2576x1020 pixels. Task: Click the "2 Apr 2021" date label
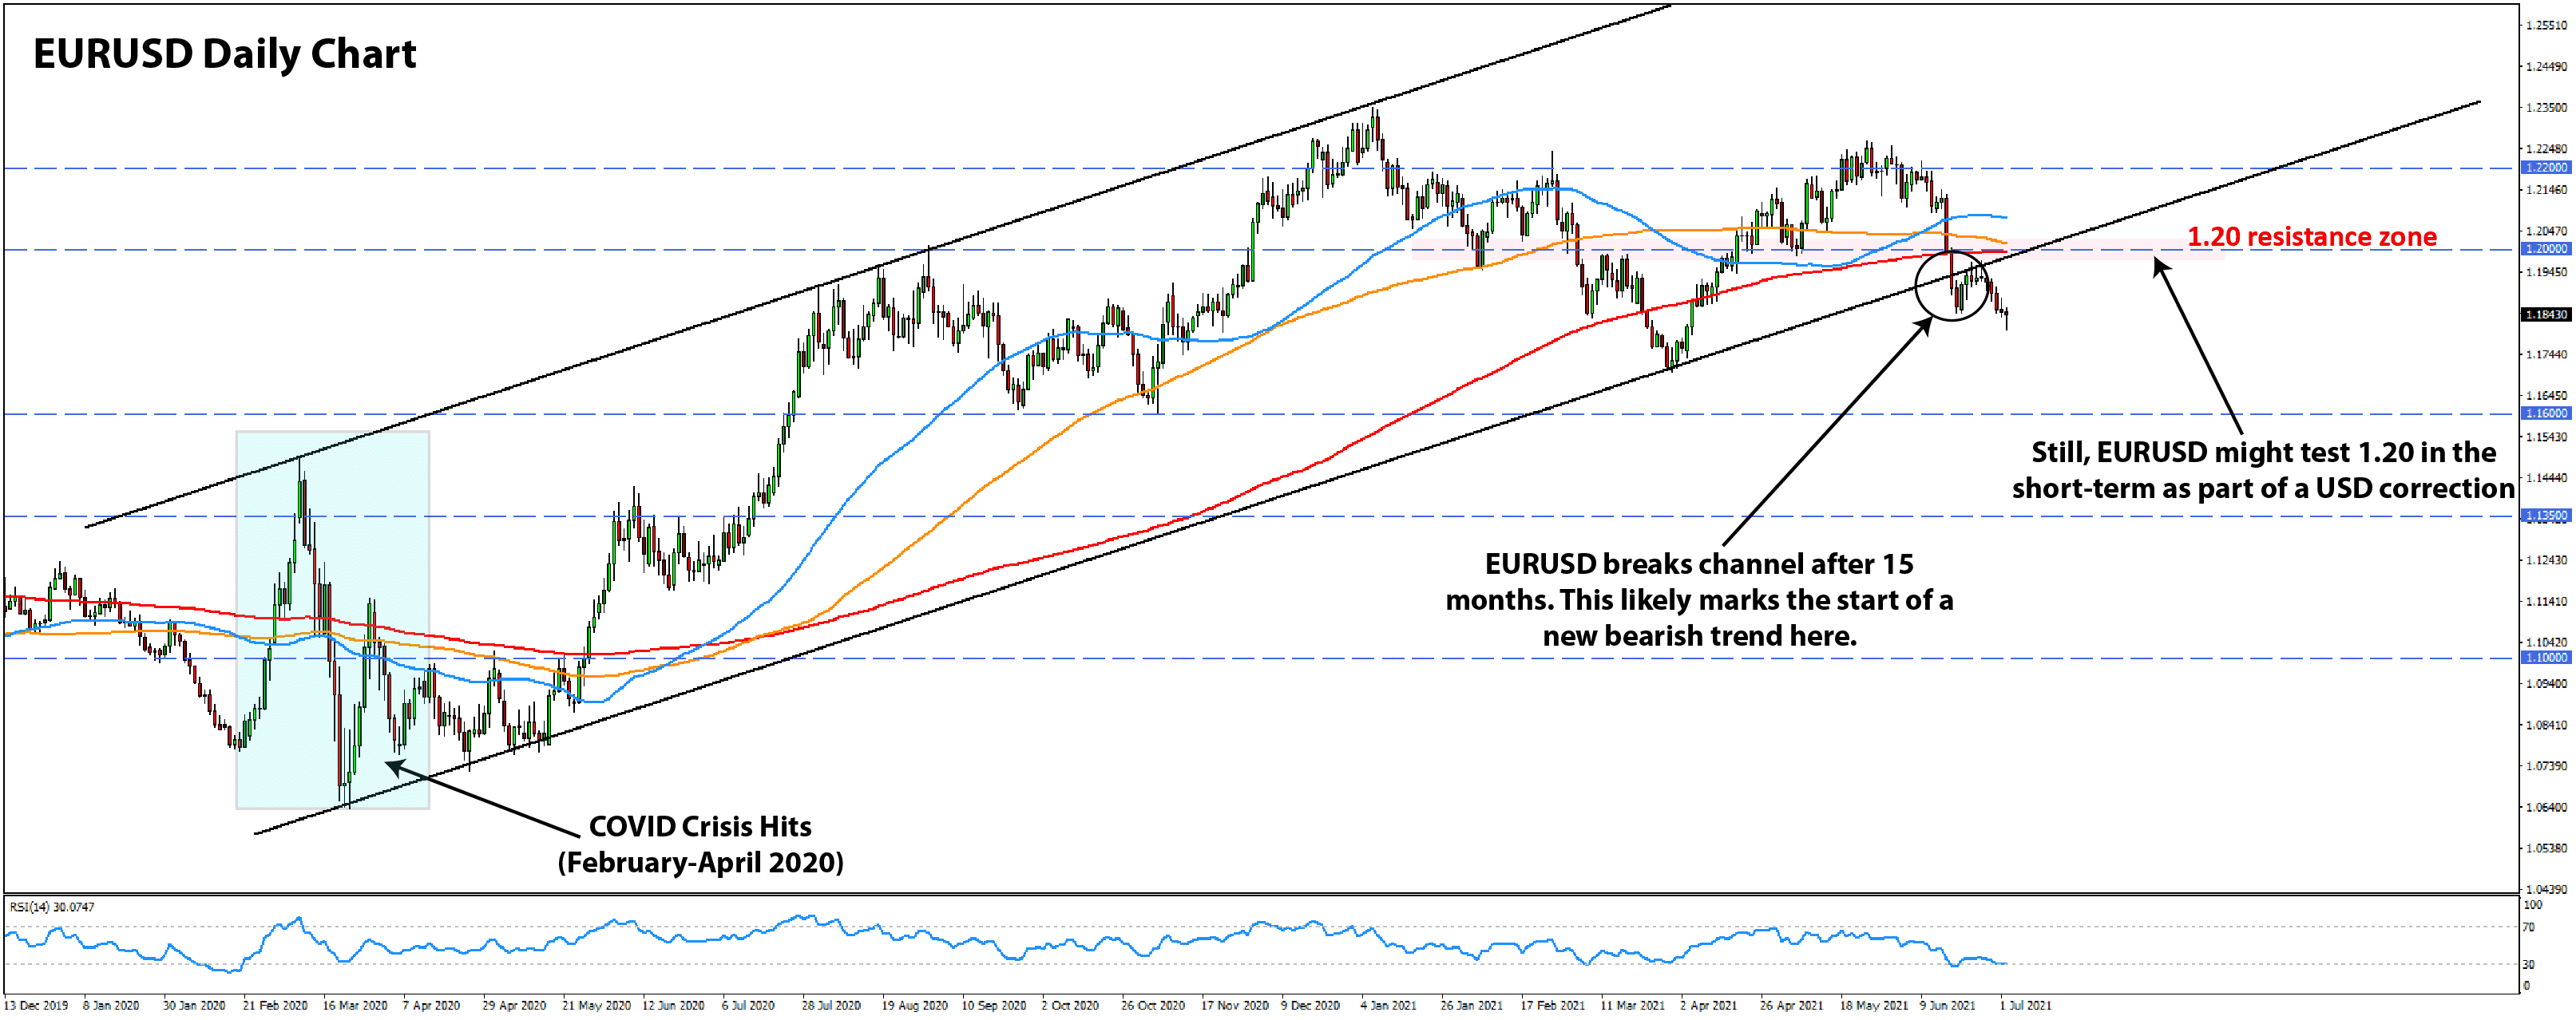click(1708, 1005)
